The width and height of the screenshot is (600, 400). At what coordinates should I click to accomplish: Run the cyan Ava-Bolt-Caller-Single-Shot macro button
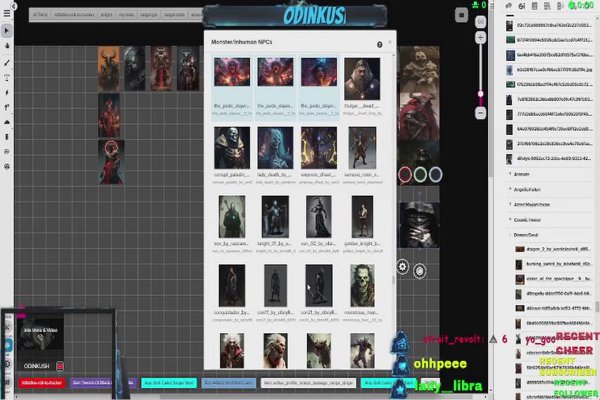click(169, 383)
